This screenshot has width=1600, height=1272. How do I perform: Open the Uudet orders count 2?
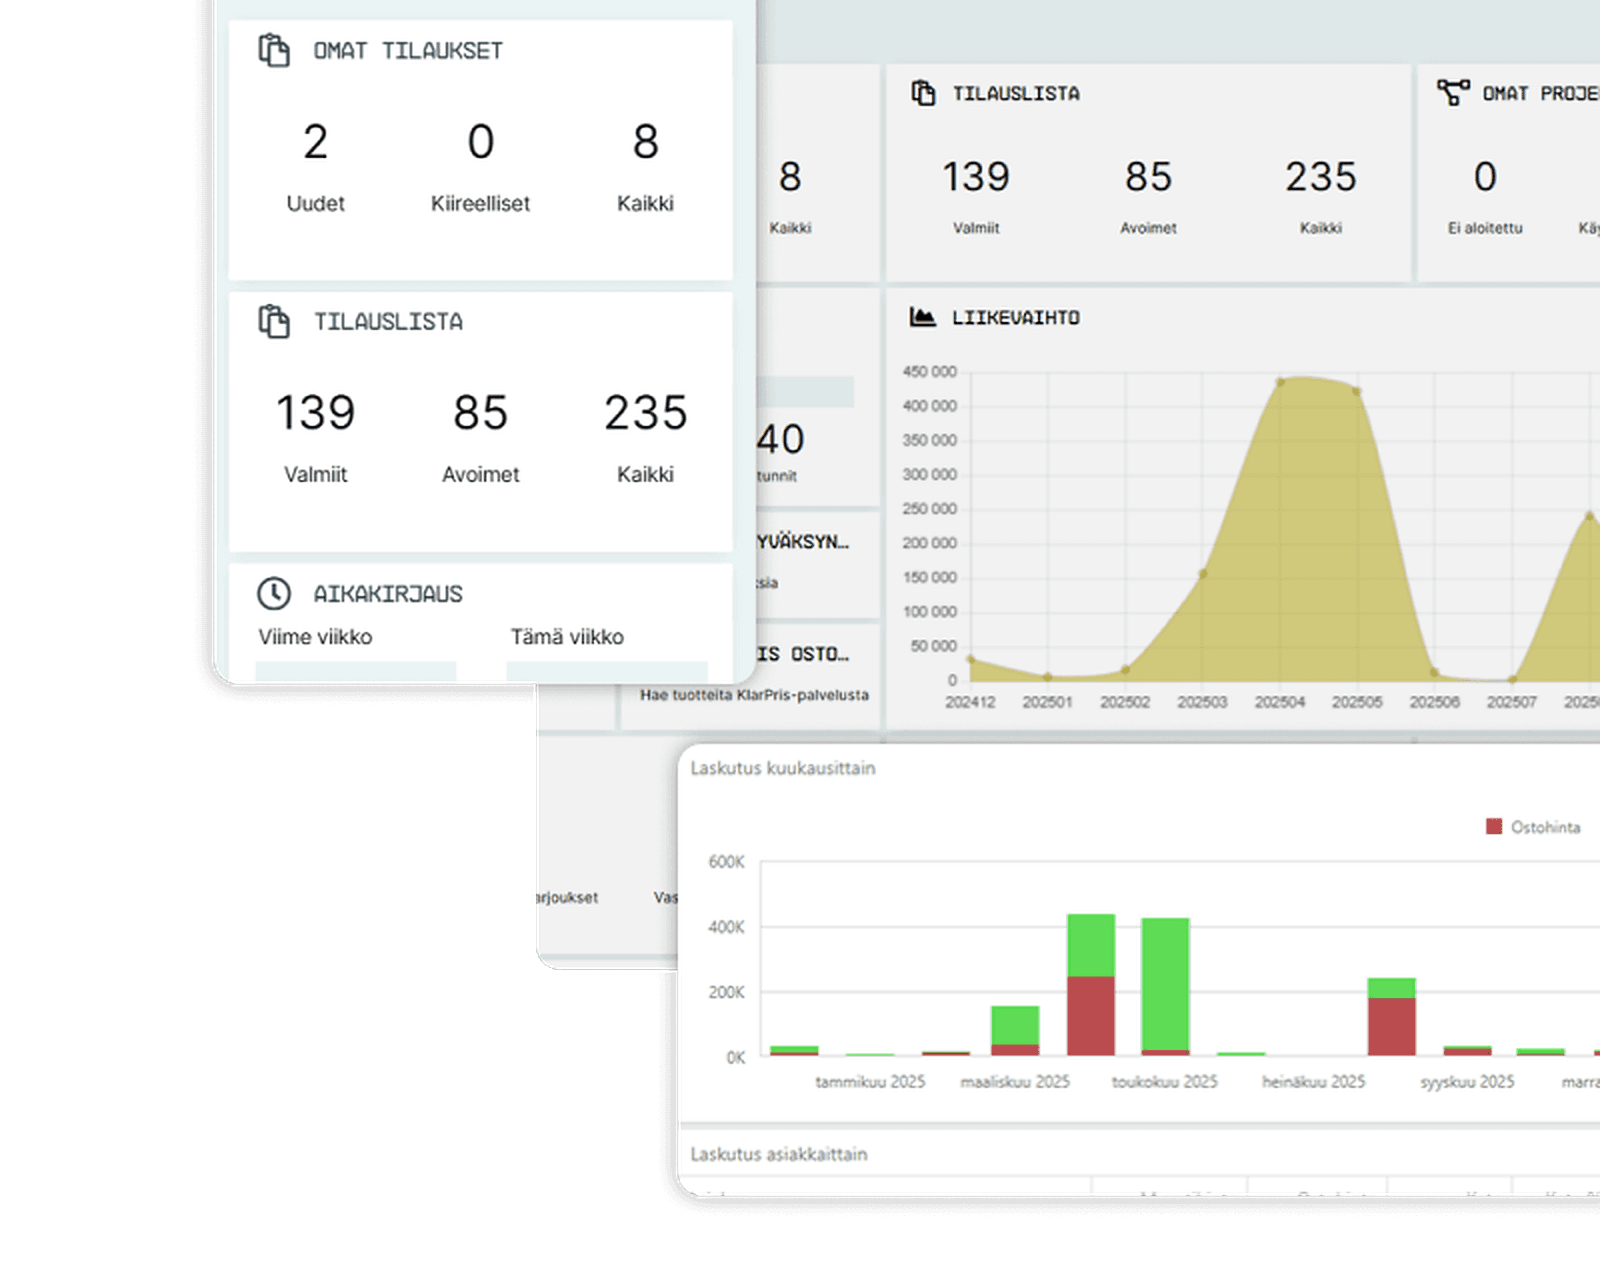315,142
